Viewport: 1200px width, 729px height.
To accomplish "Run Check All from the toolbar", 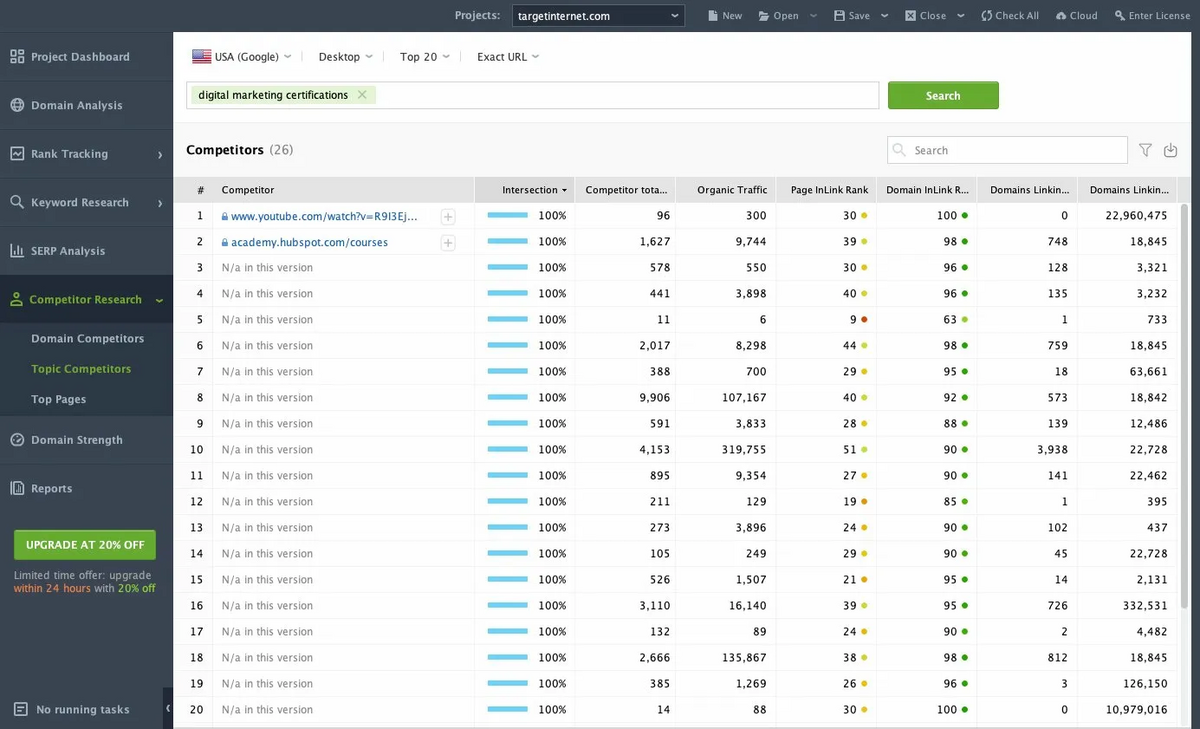I will tap(1010, 16).
